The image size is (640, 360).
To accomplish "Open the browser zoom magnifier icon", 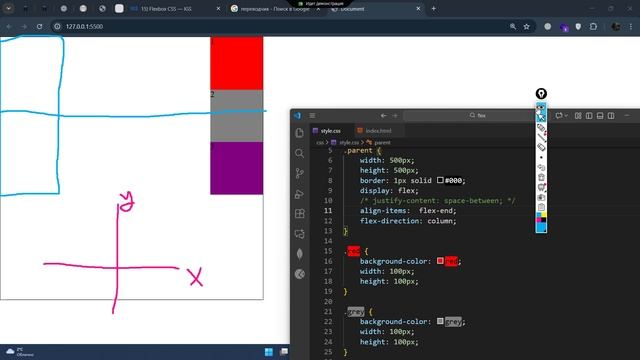I will click(x=513, y=27).
